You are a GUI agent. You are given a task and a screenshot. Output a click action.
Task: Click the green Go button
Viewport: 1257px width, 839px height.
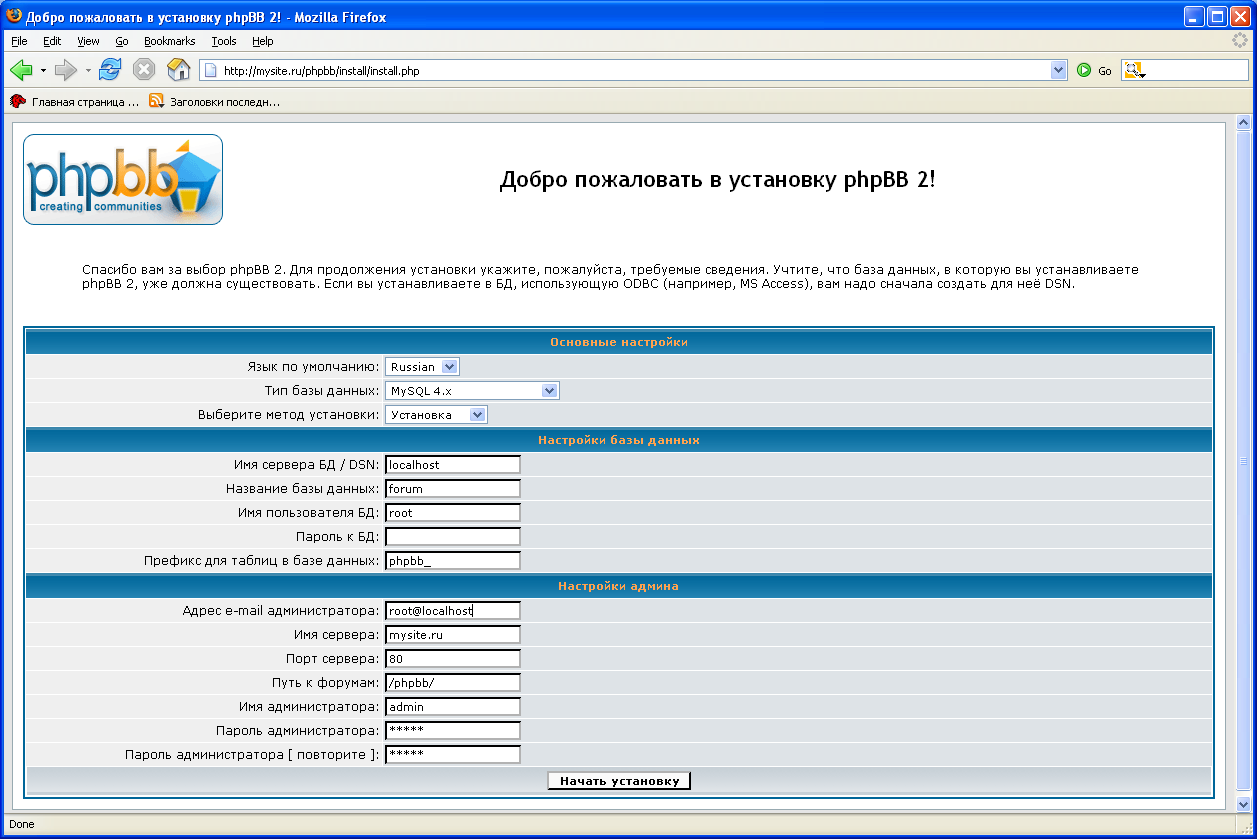pos(1094,71)
